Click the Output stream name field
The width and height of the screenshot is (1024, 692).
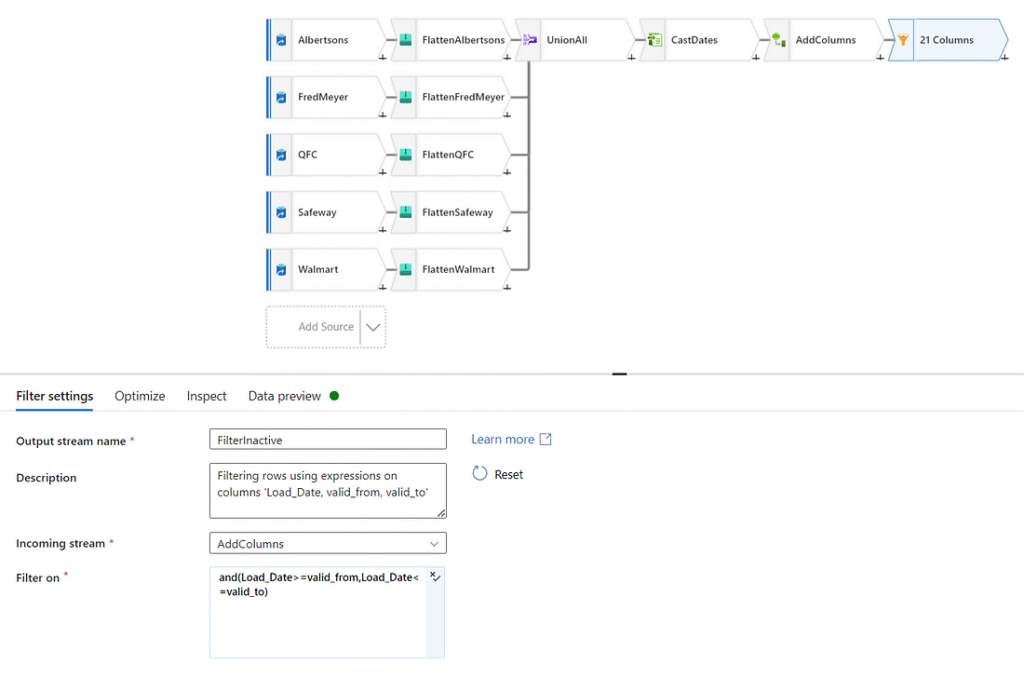coord(328,439)
